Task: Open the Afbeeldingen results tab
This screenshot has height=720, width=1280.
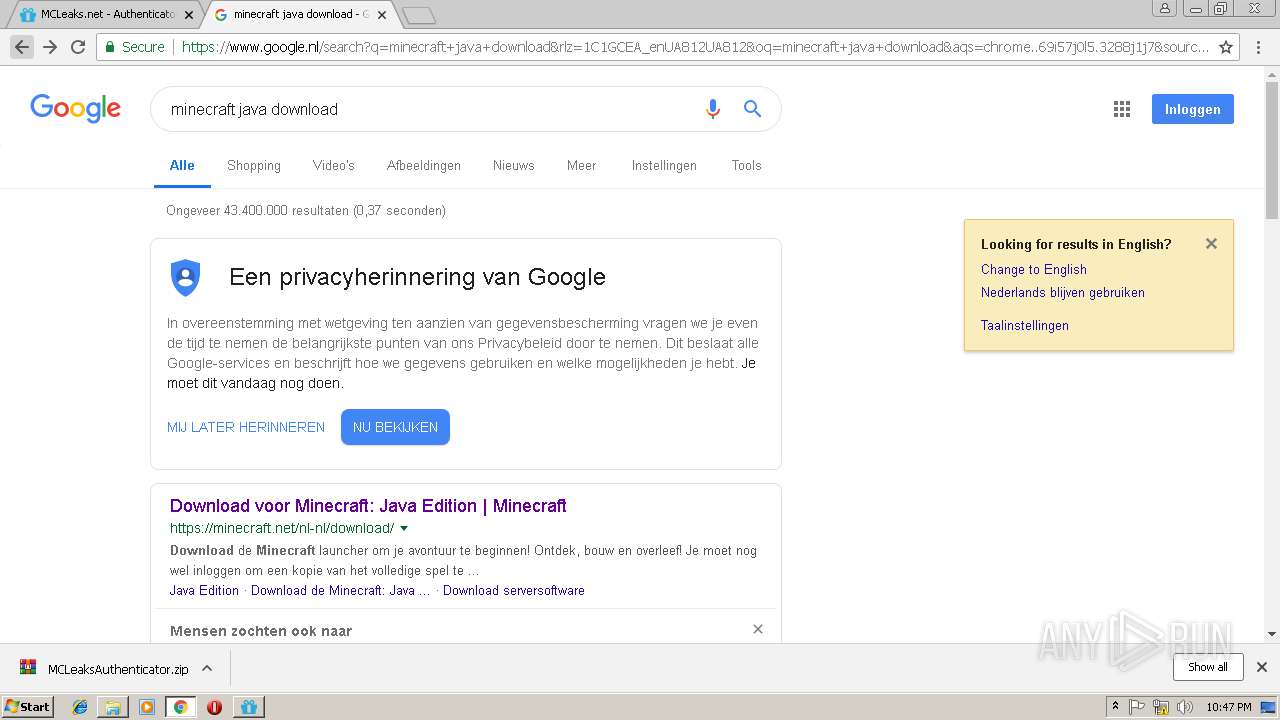Action: point(424,165)
